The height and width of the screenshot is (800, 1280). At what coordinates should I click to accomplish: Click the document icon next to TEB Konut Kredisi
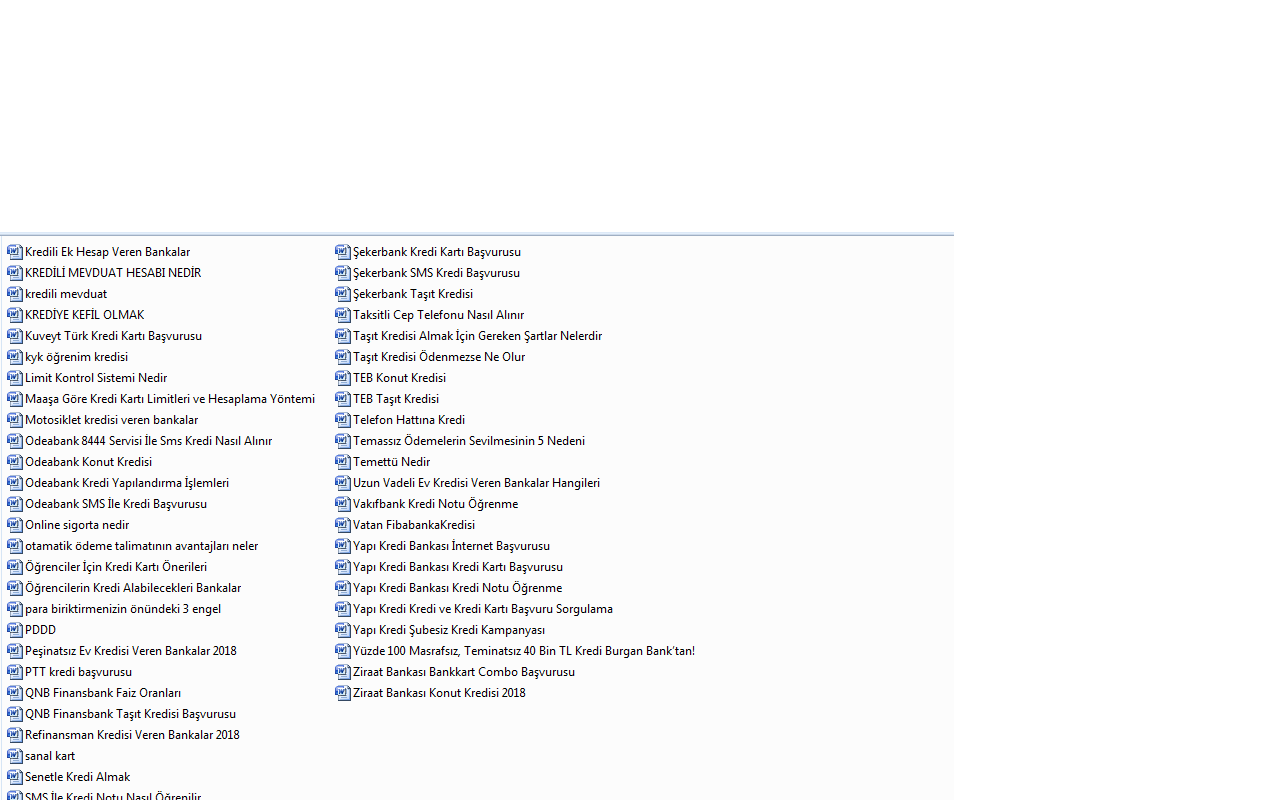pyautogui.click(x=343, y=378)
